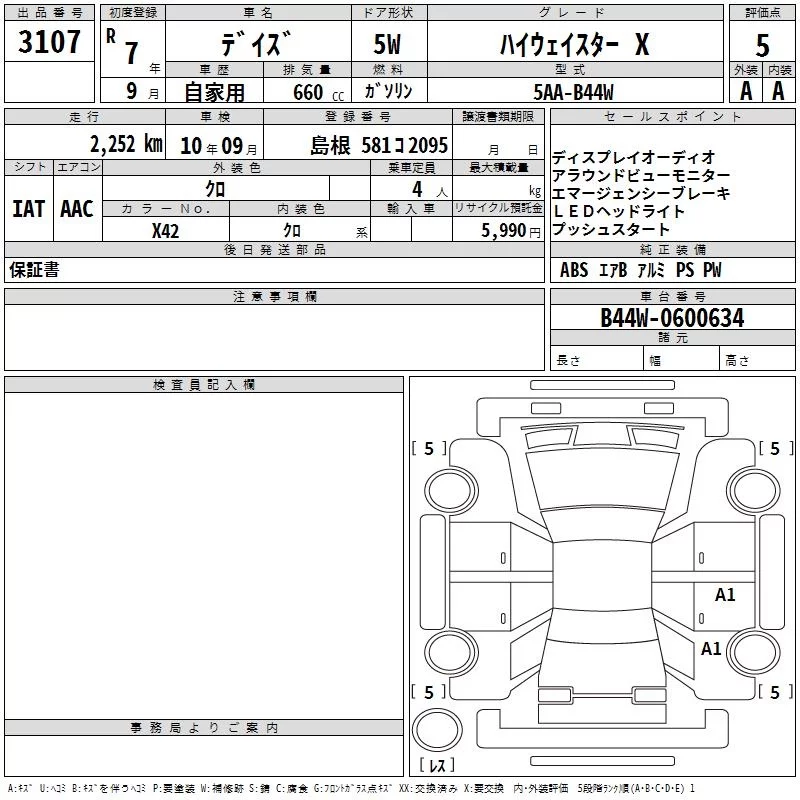
Task: Click the overall grade 5 score
Action: tap(762, 45)
